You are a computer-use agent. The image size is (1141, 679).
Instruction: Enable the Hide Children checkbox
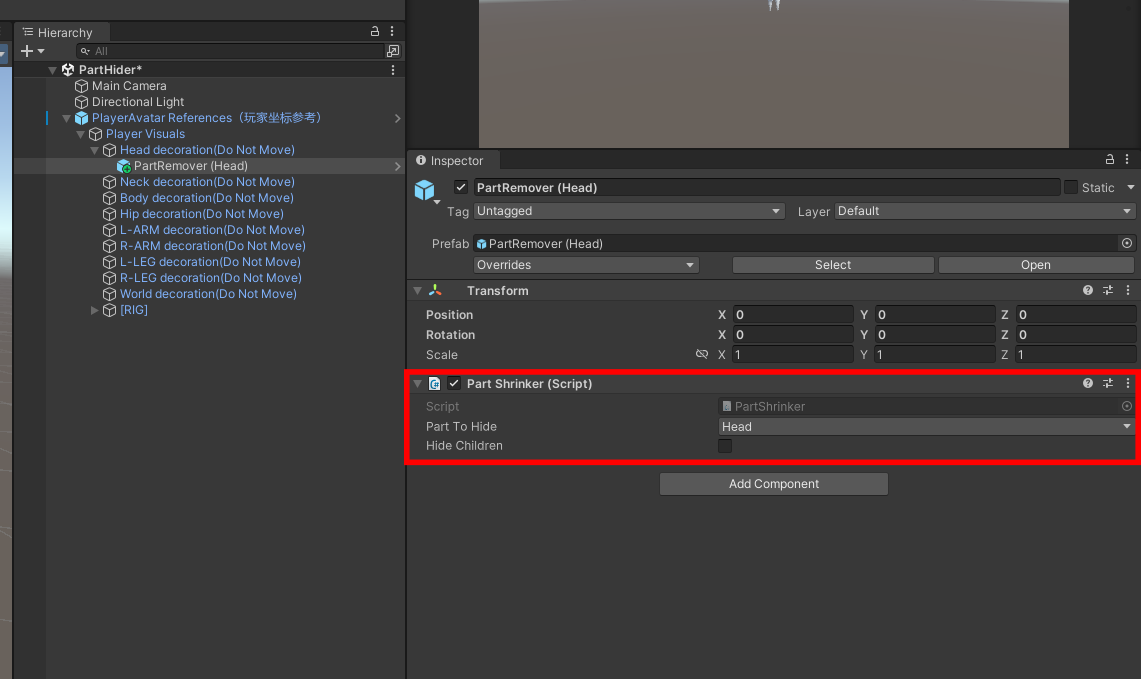[x=724, y=445]
